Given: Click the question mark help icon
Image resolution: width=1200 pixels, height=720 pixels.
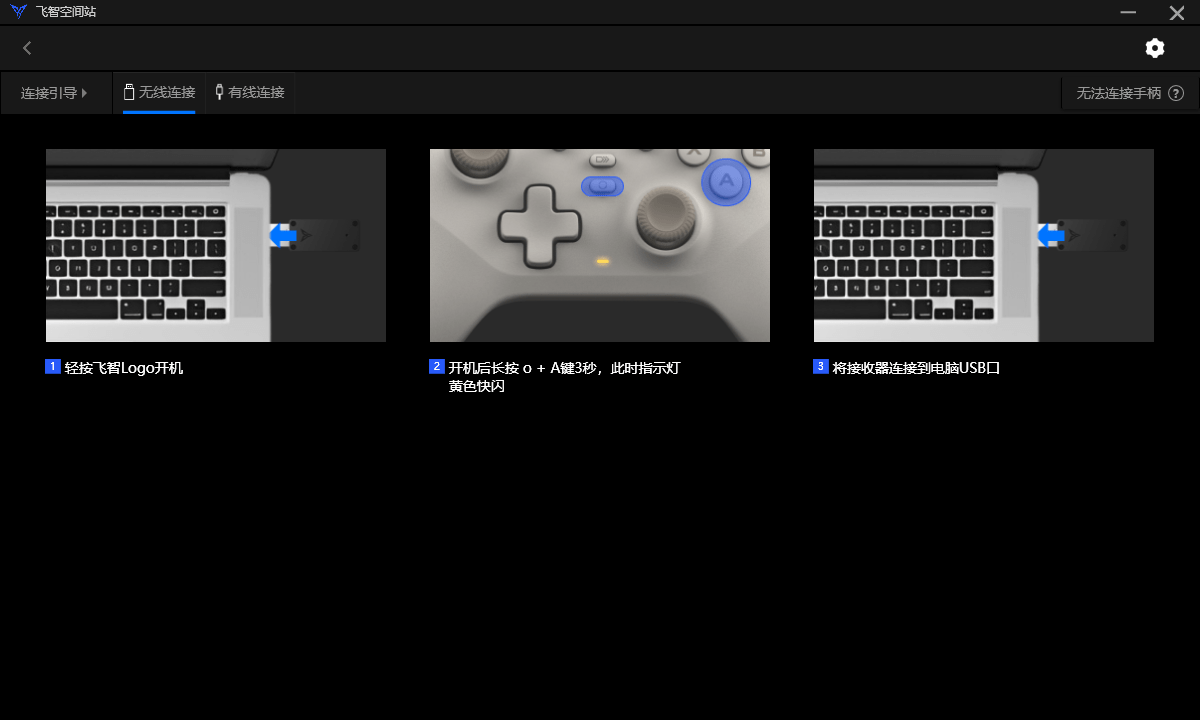Looking at the screenshot, I should point(1176,93).
